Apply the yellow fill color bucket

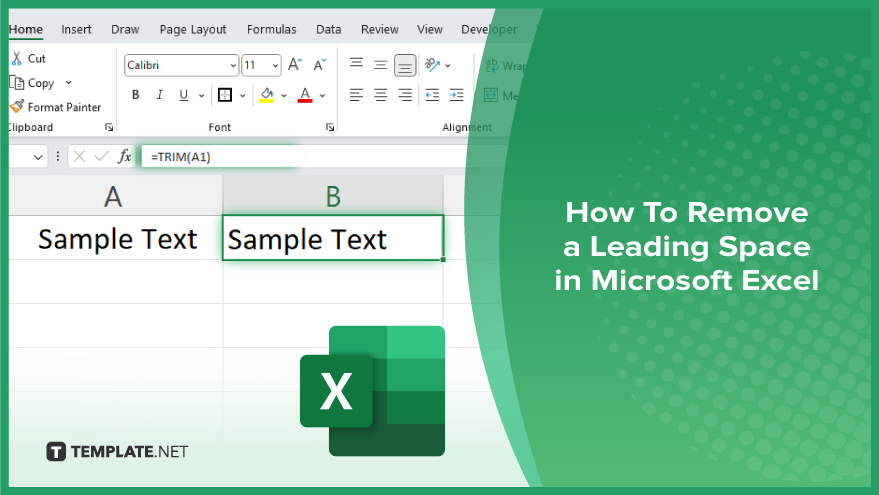[x=267, y=95]
